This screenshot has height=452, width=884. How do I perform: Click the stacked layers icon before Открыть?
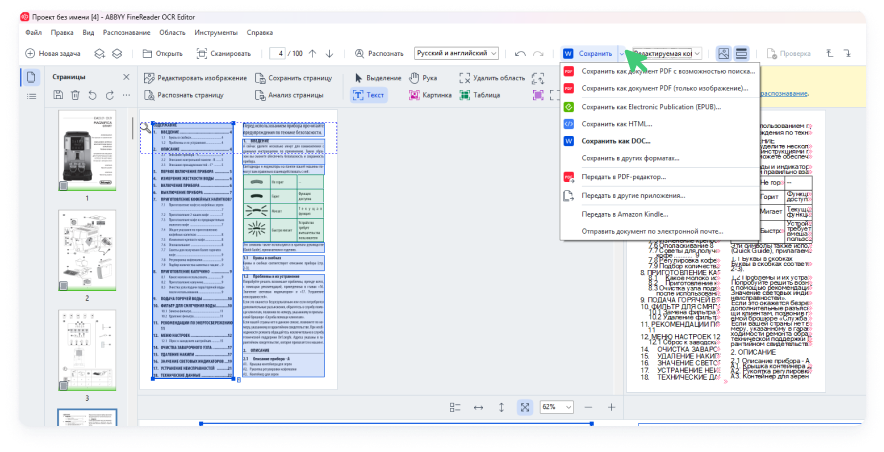point(117,54)
